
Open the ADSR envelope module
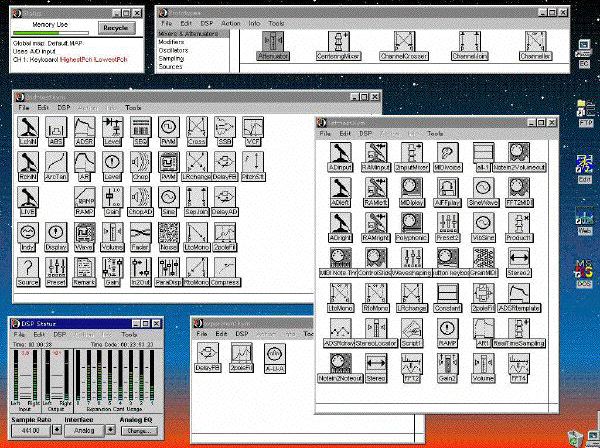[84, 131]
